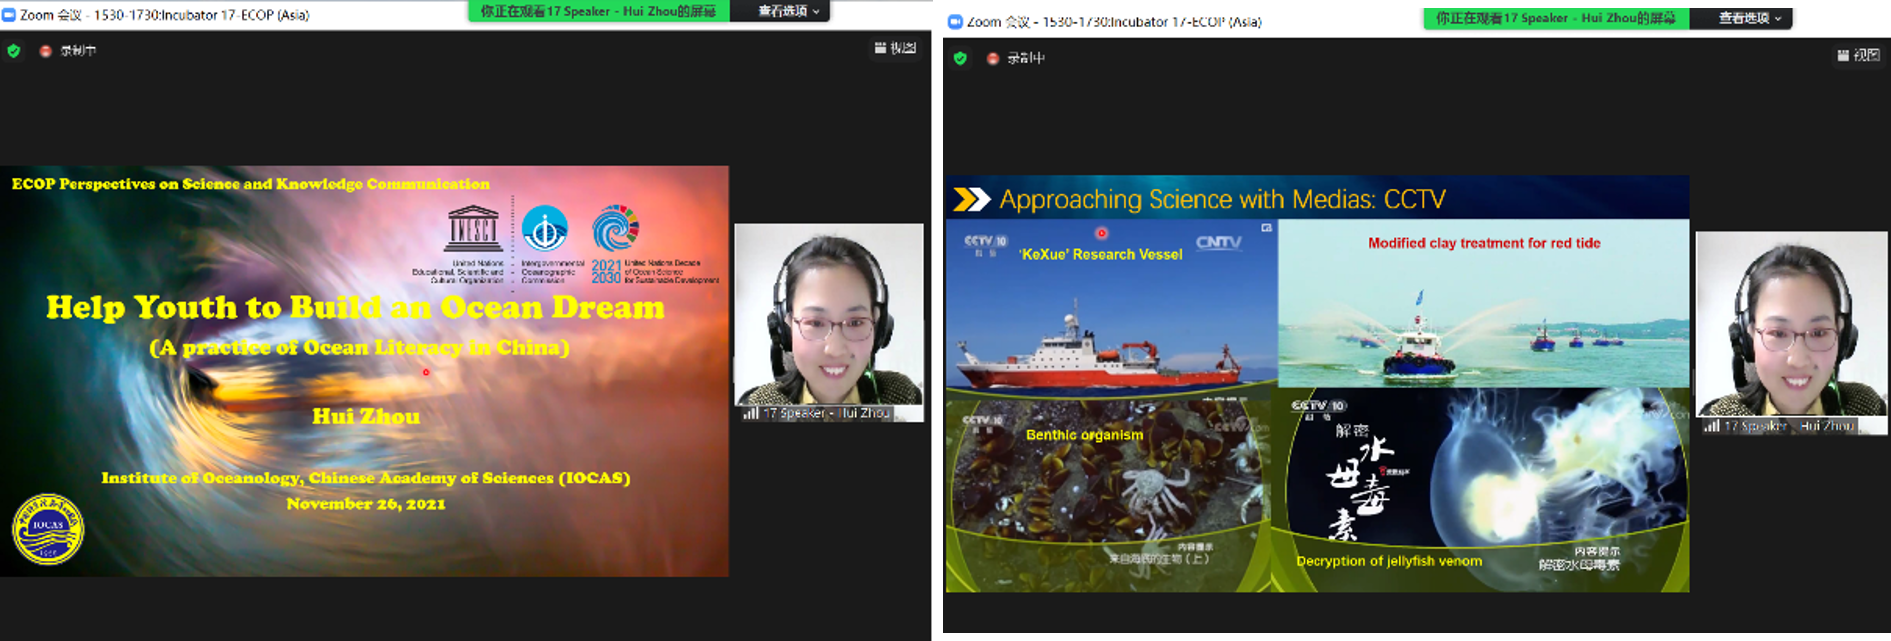1891x641 pixels.
Task: Click the Zoom app icon in the right title bar
Action: click(x=955, y=22)
